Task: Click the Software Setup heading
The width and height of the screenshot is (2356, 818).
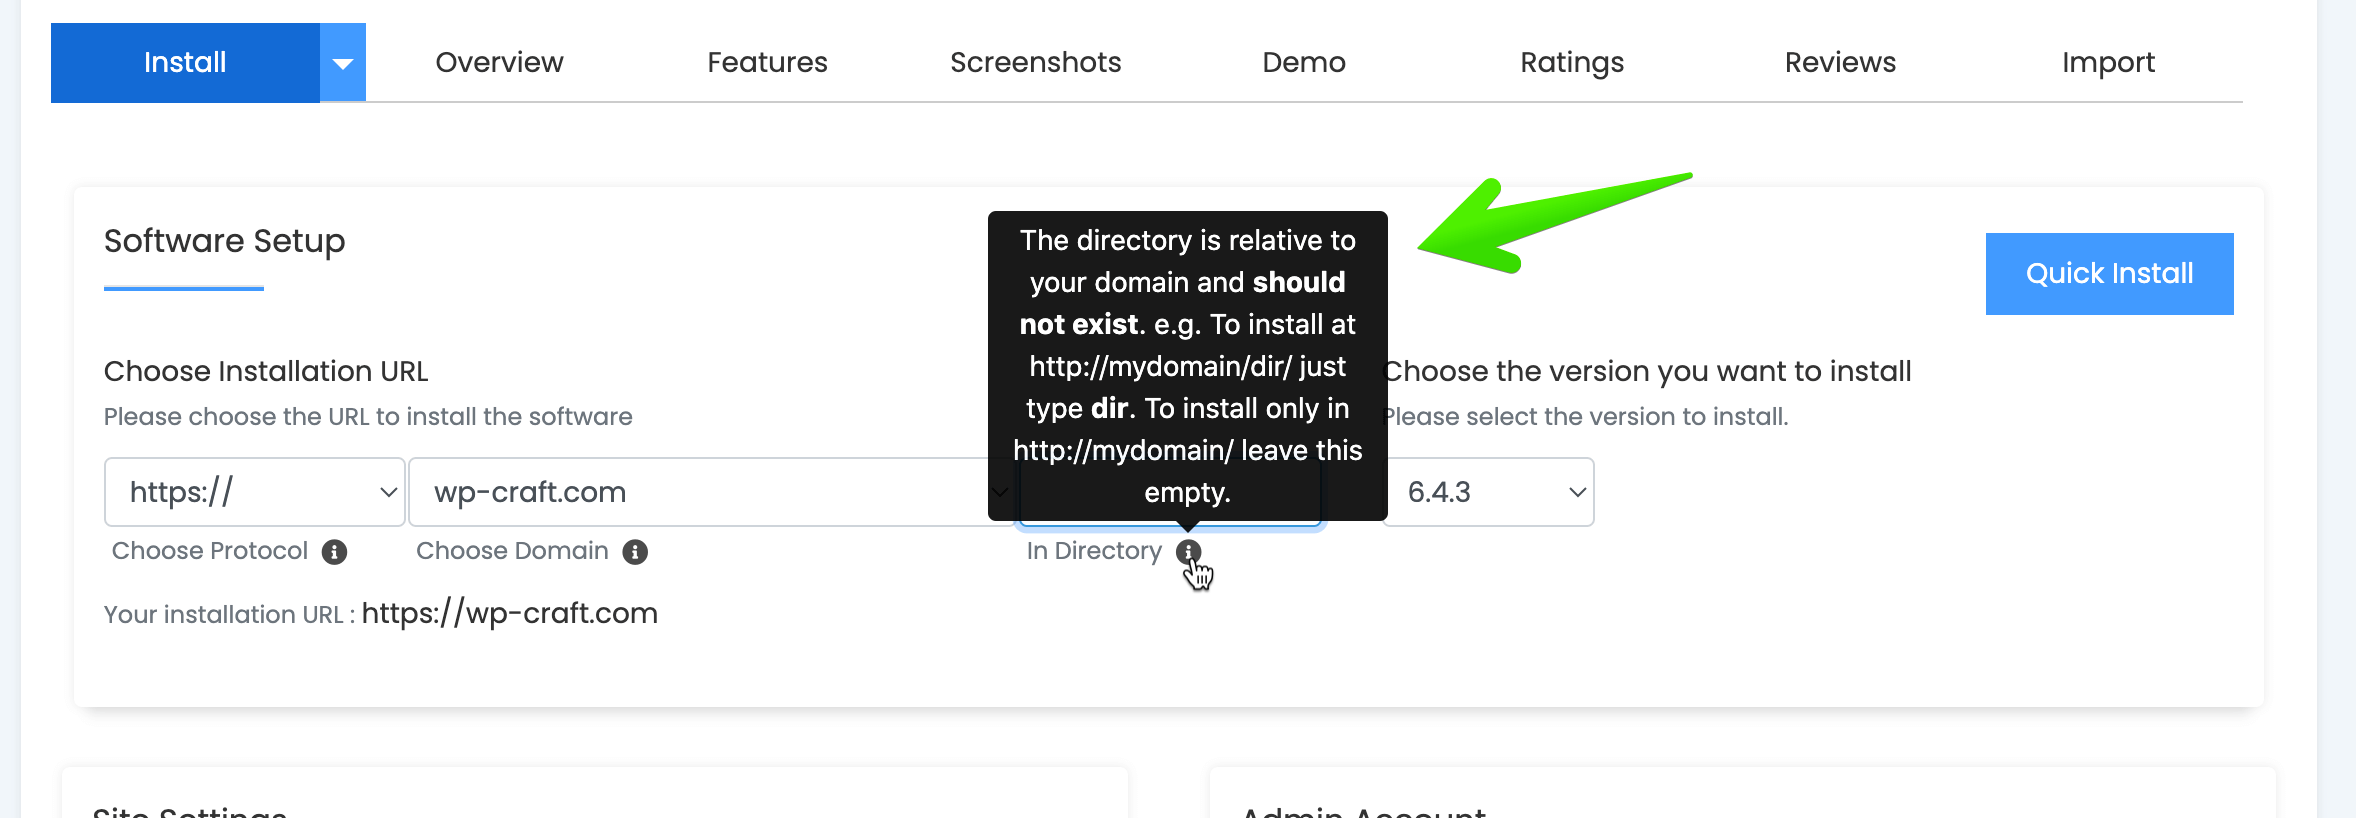Action: pos(224,241)
